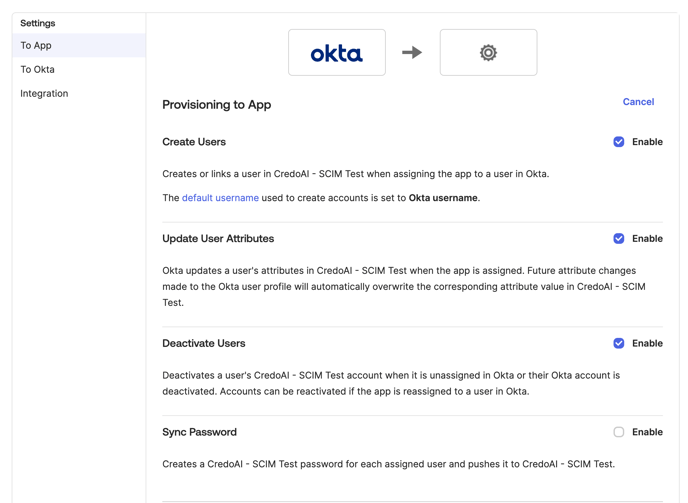
Task: Click the Sync Password section title
Action: click(199, 432)
